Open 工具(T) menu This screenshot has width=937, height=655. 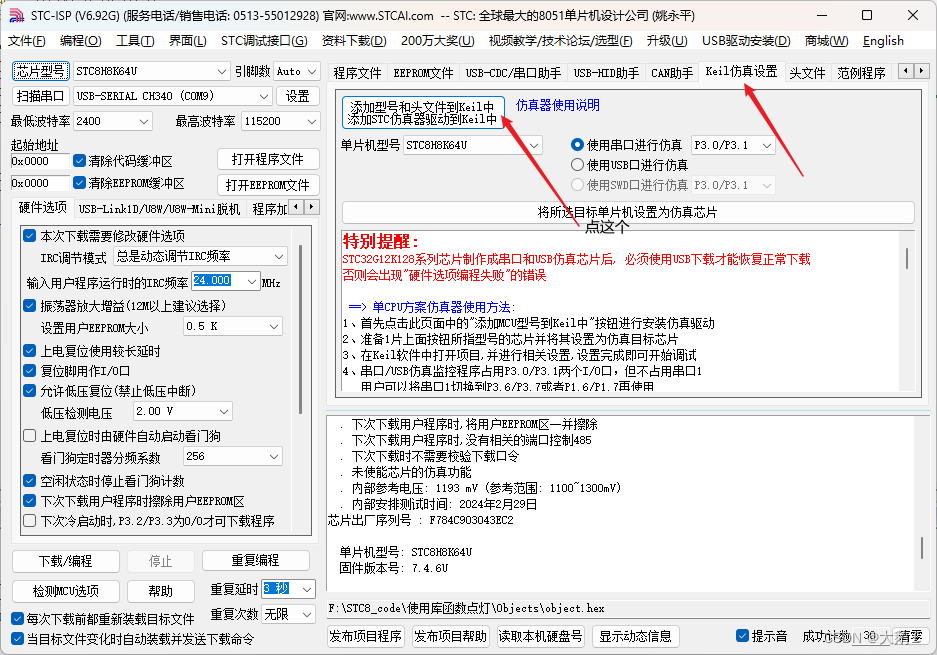click(135, 41)
